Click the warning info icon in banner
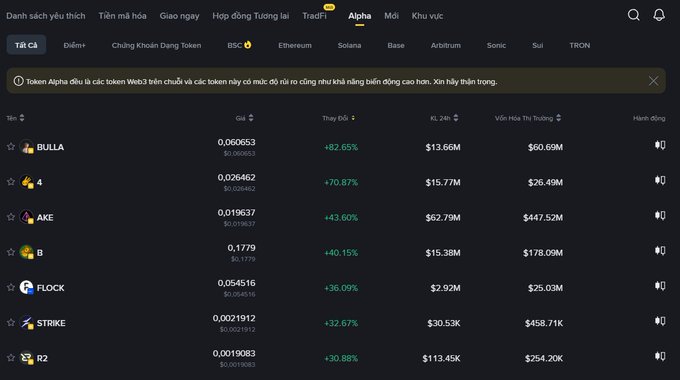 pos(18,81)
